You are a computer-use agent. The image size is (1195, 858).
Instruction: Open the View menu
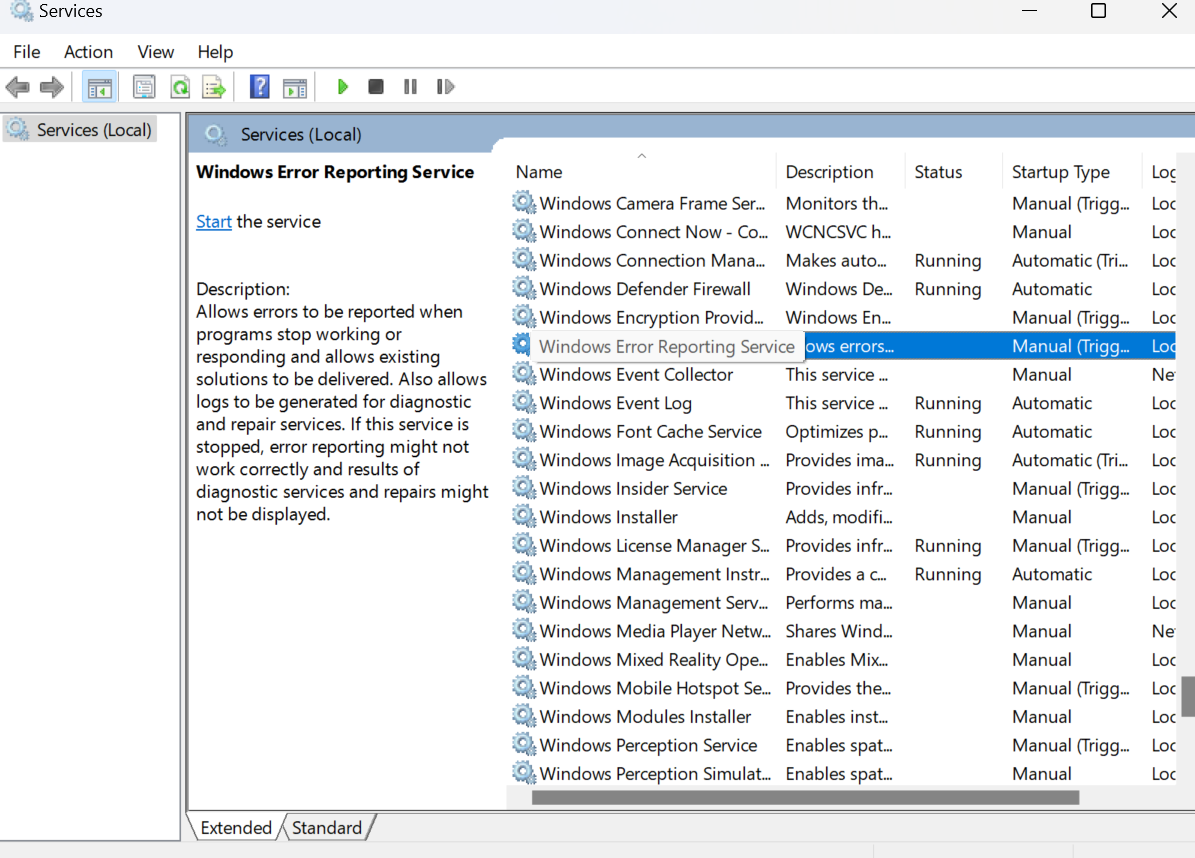point(155,52)
